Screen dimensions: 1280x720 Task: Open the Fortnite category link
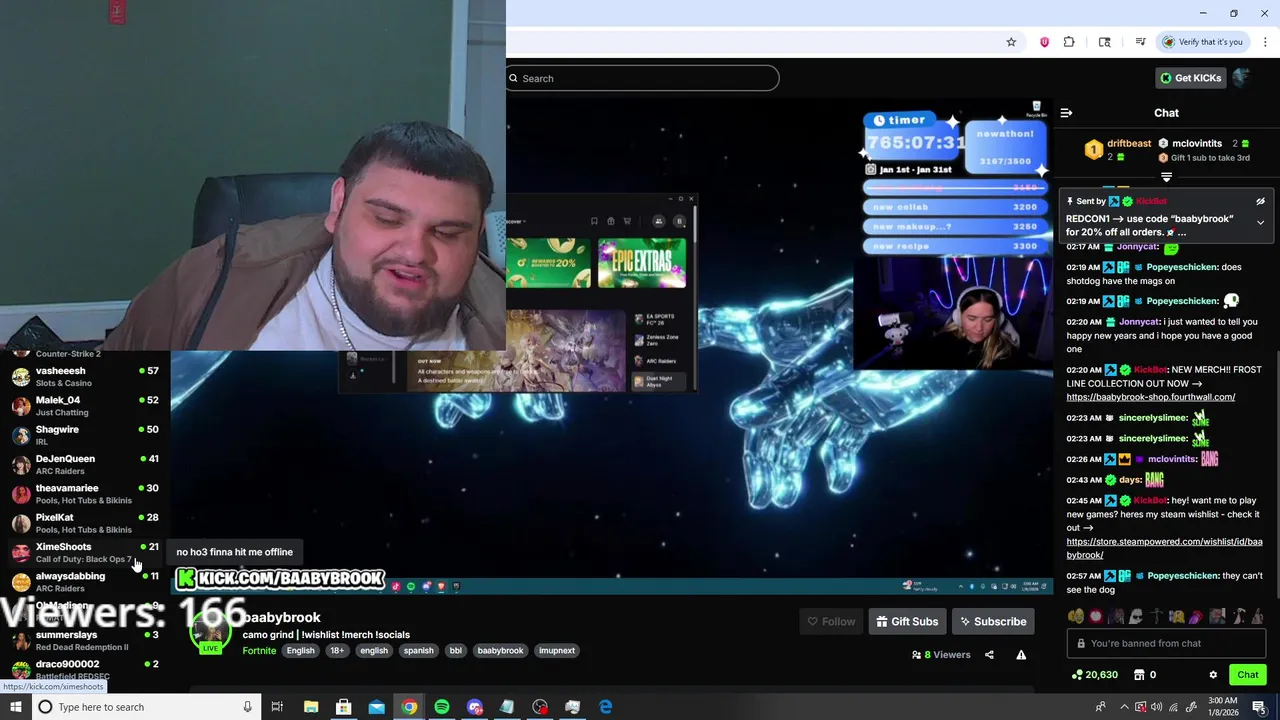(x=259, y=651)
